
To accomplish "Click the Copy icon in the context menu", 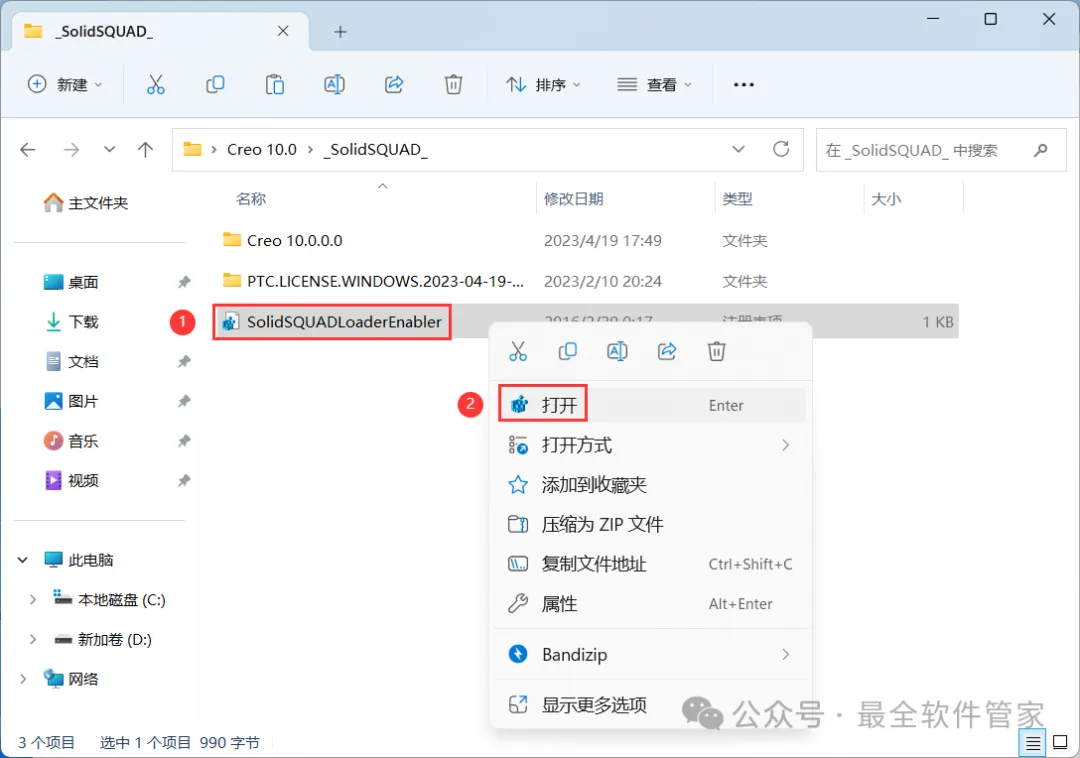I will (568, 351).
